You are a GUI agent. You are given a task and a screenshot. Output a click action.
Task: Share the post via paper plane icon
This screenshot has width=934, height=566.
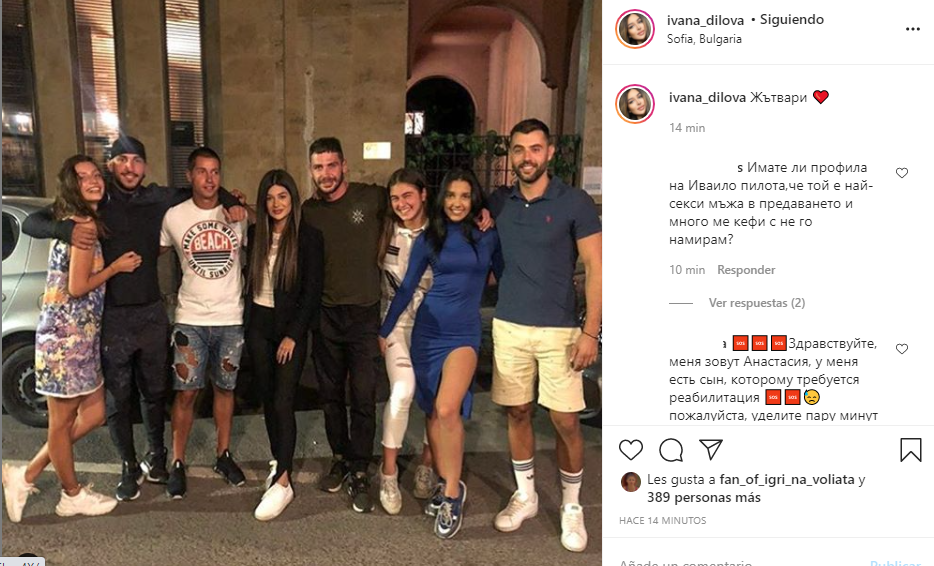(x=711, y=449)
